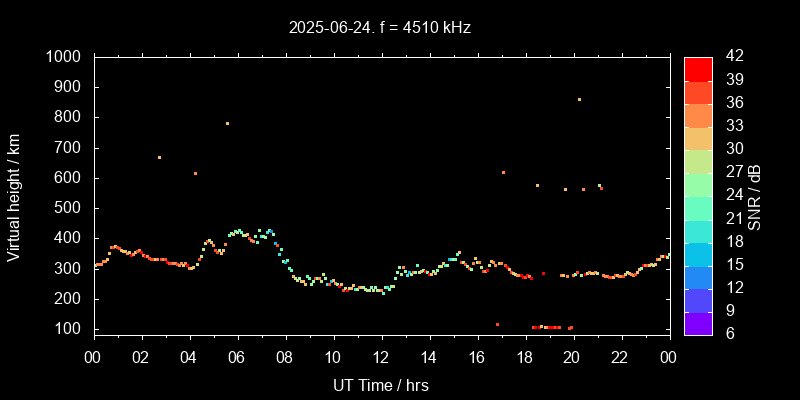Image resolution: width=800 pixels, height=400 pixels.
Task: Select the isolated data point near 860 km
Action: click(x=579, y=99)
